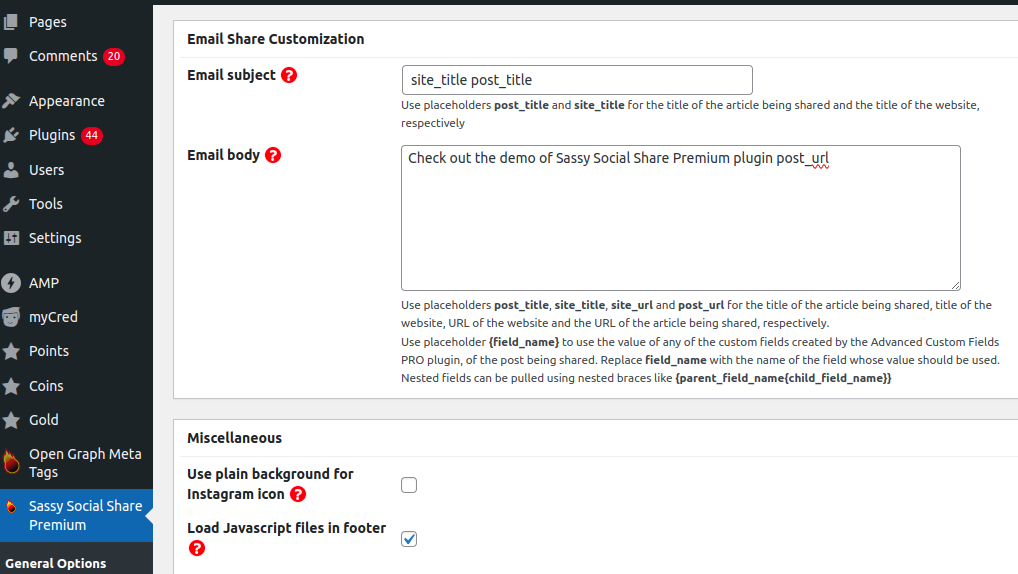The image size is (1018, 574).
Task: Click the Email subject help question icon
Action: click(289, 75)
